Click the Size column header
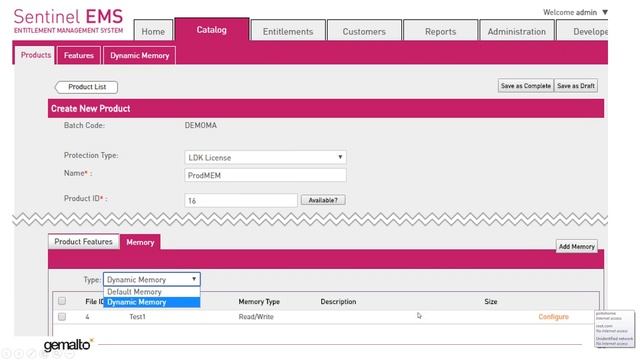The width and height of the screenshot is (640, 360). [x=491, y=302]
